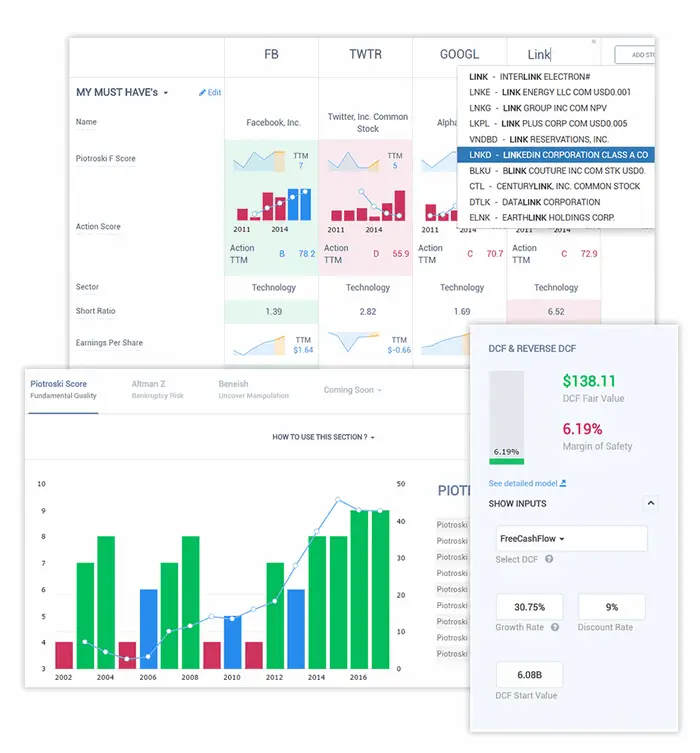The image size is (700, 753).
Task: Click Short Ratio value 6.52
Action: (556, 312)
